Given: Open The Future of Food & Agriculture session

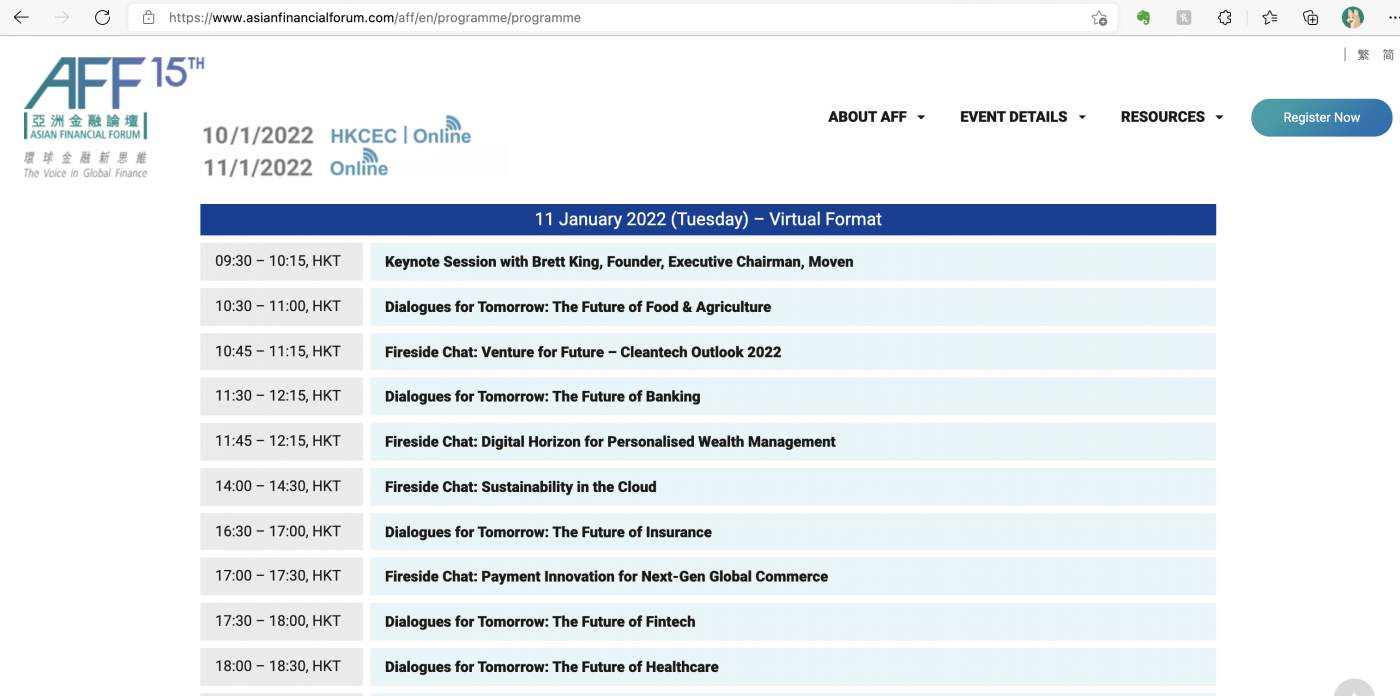Looking at the screenshot, I should (x=793, y=307).
